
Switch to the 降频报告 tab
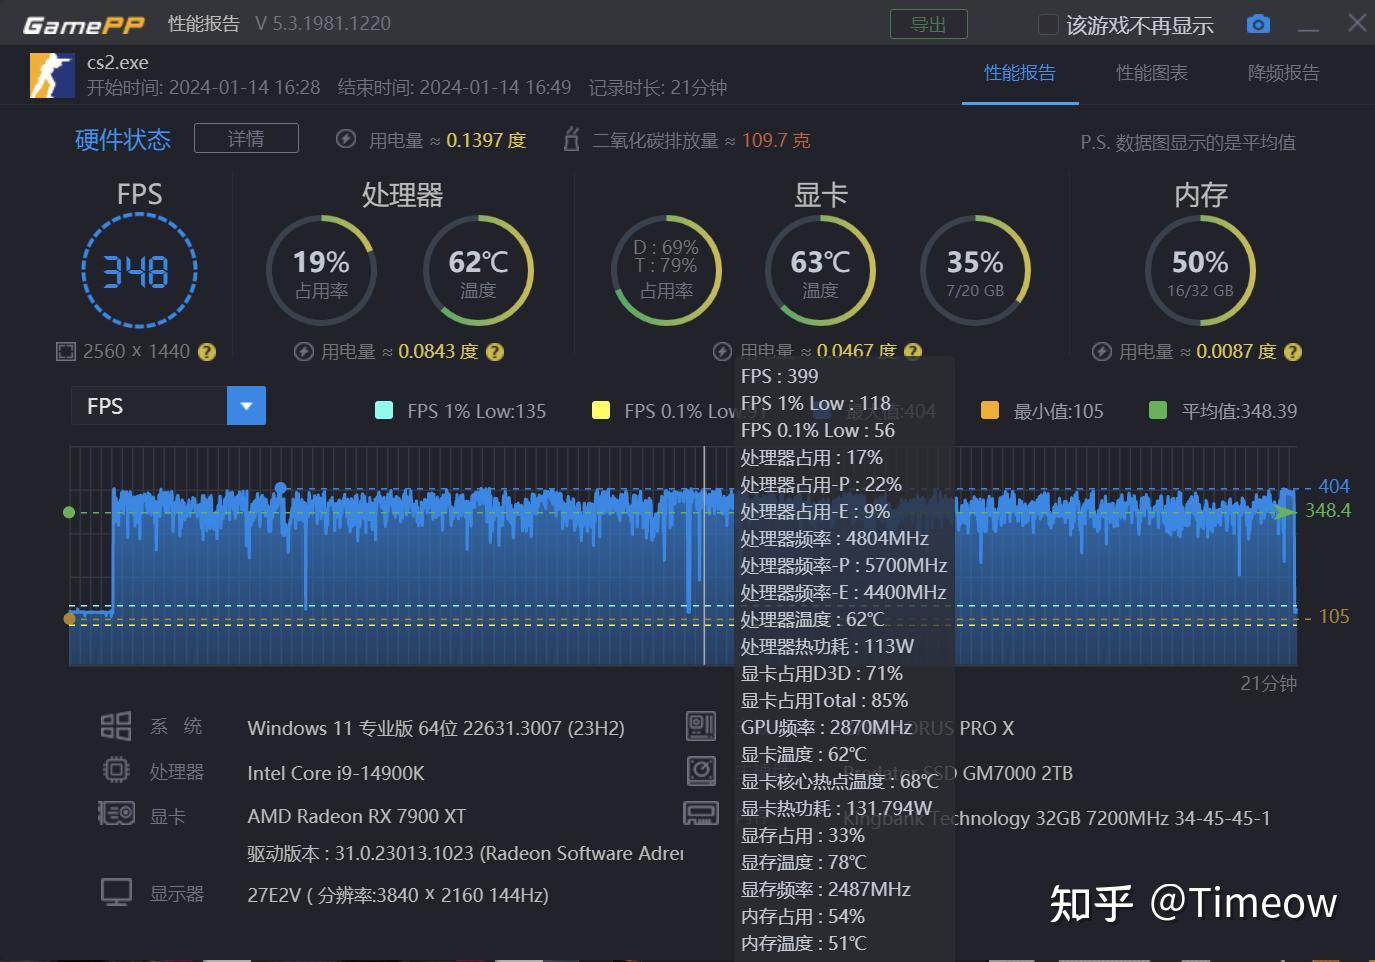tap(1284, 72)
